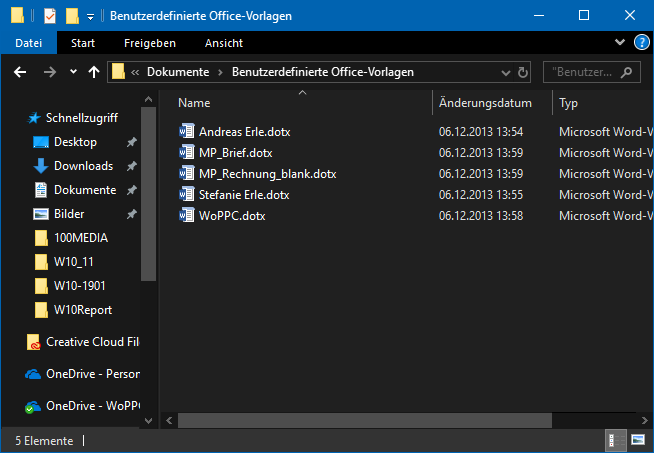Click the search box
This screenshot has width=654, height=453.
(x=592, y=72)
